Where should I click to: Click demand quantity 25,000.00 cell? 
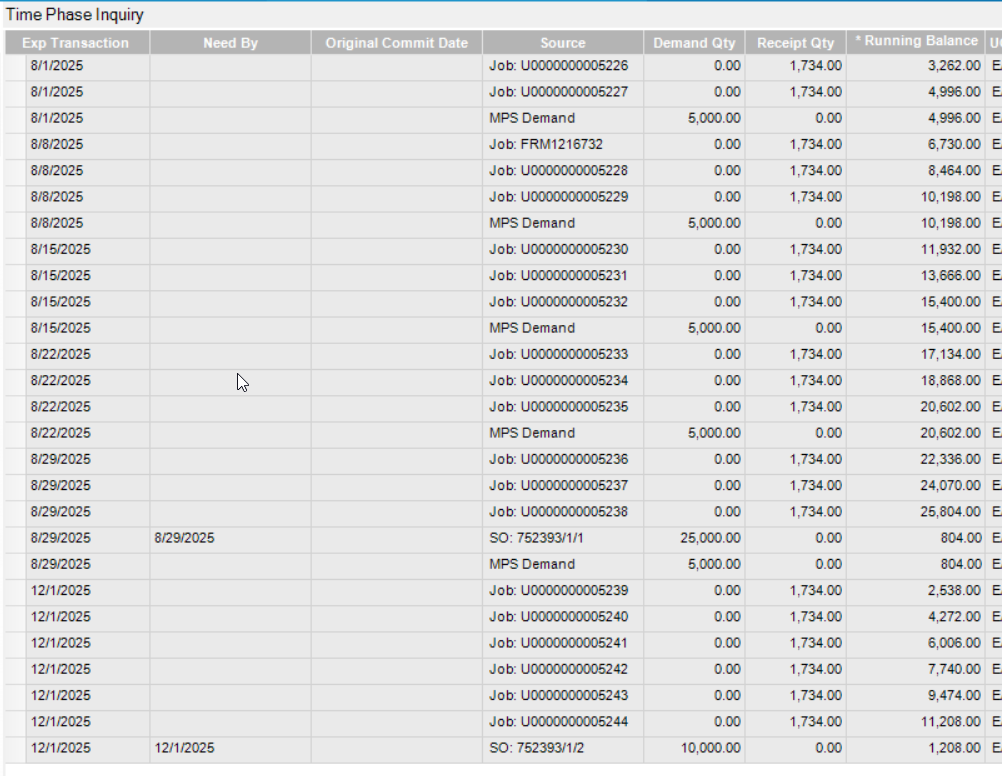(x=694, y=538)
